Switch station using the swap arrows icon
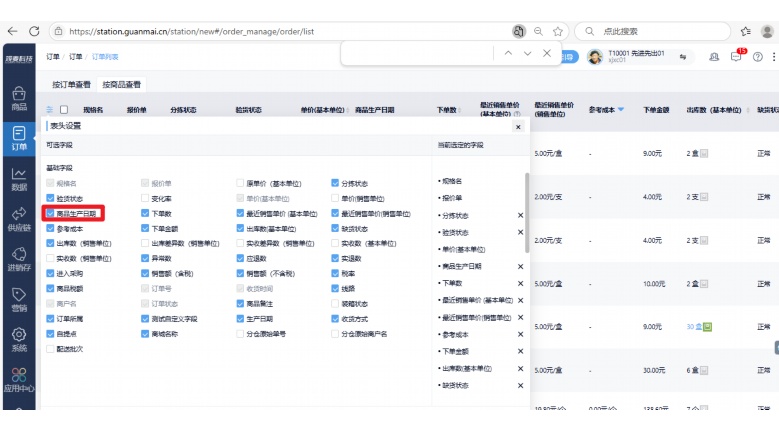Image resolution: width=779 pixels, height=431 pixels. 683,57
